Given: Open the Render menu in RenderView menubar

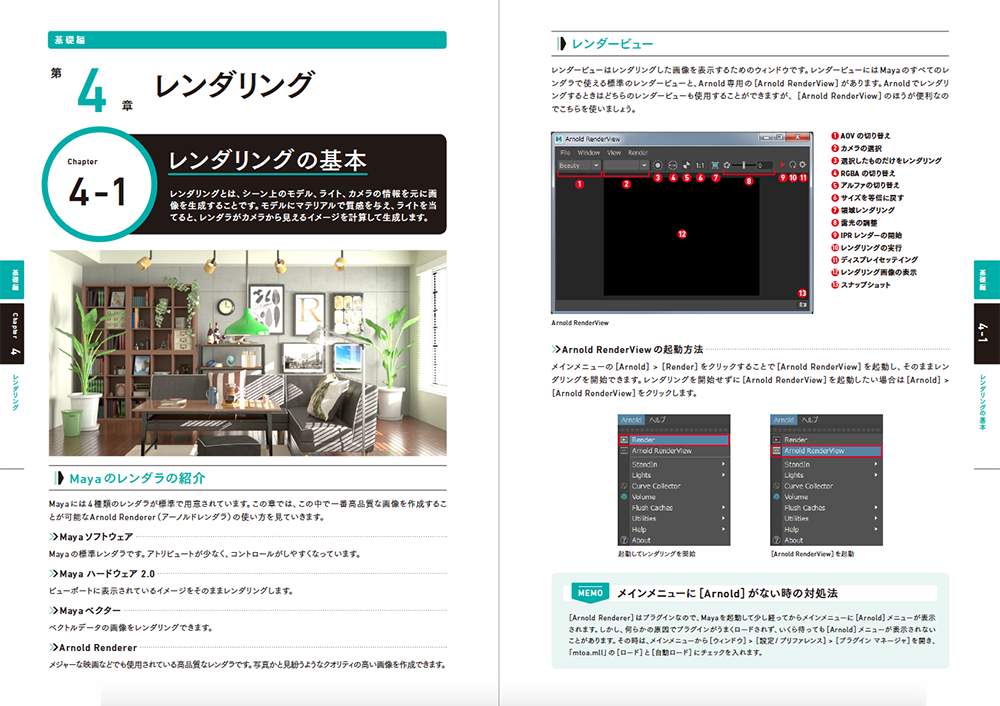Looking at the screenshot, I should [x=637, y=152].
